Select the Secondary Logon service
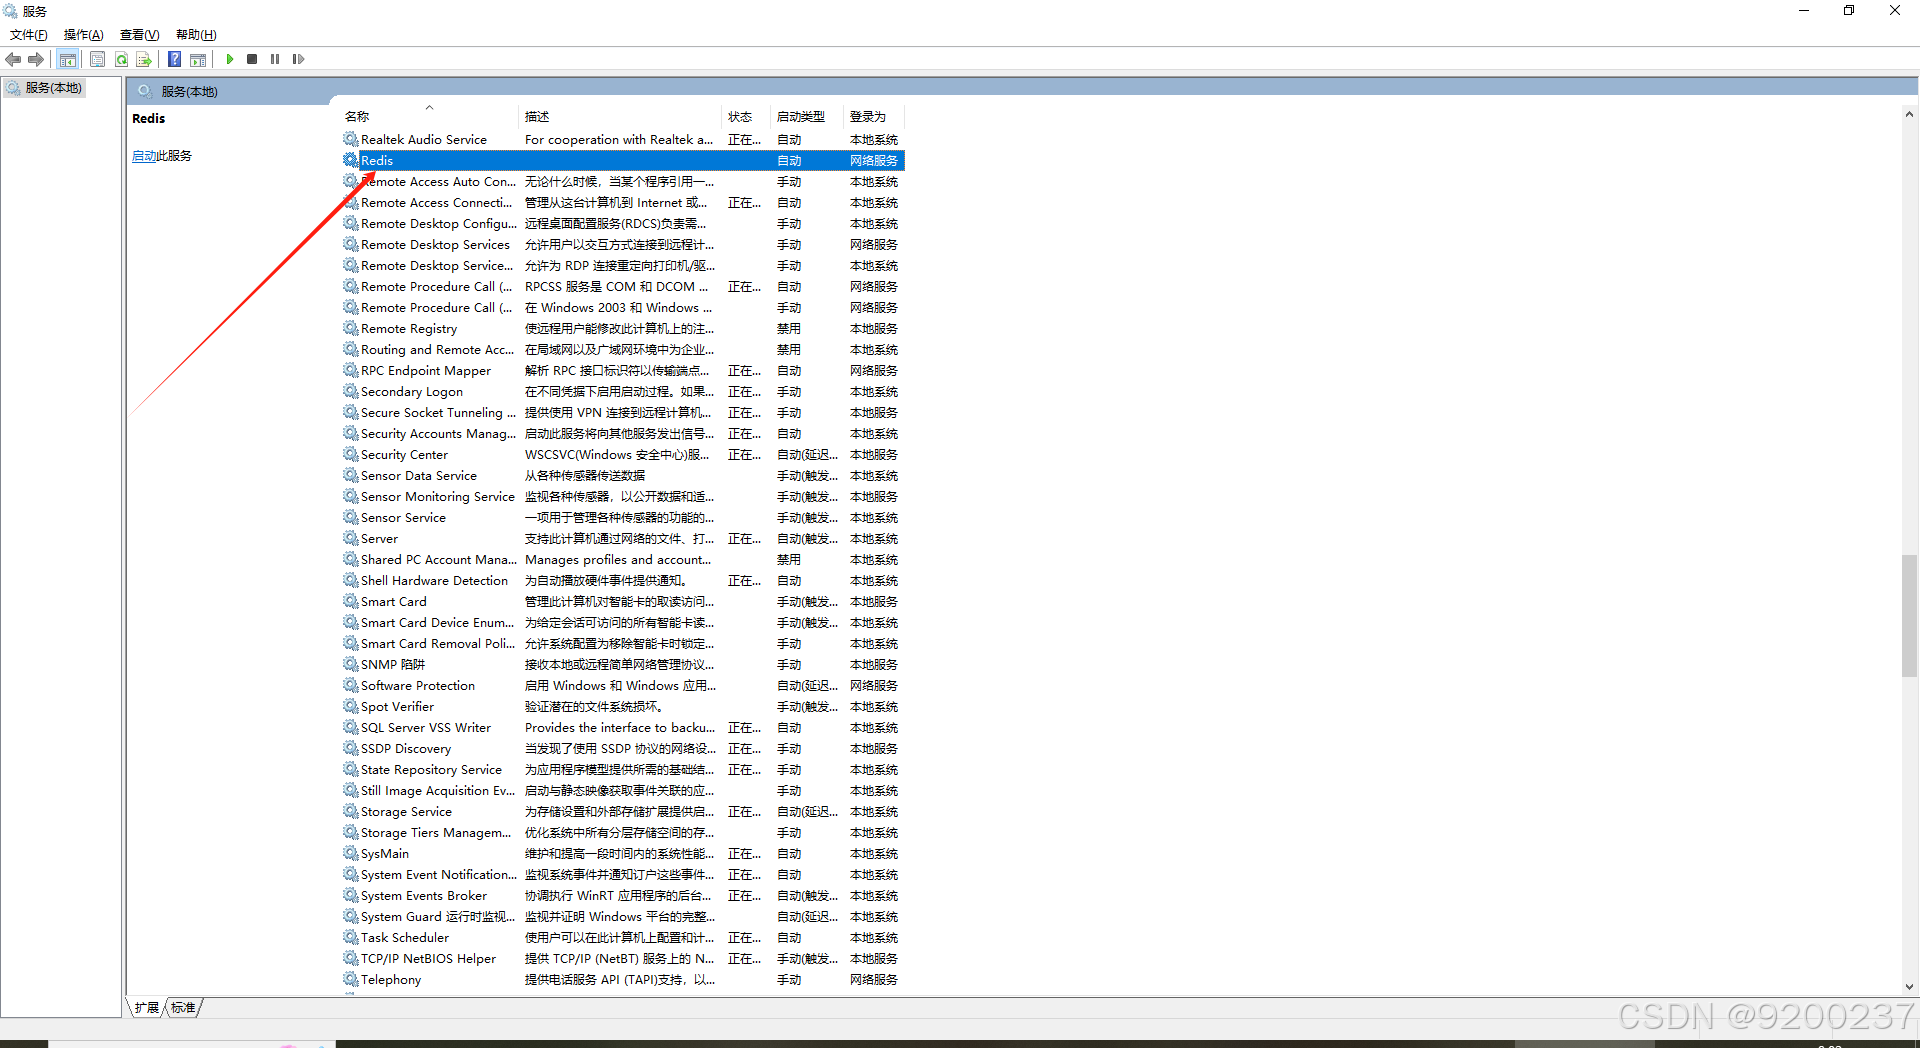Viewport: 1920px width, 1048px height. pyautogui.click(x=622, y=391)
